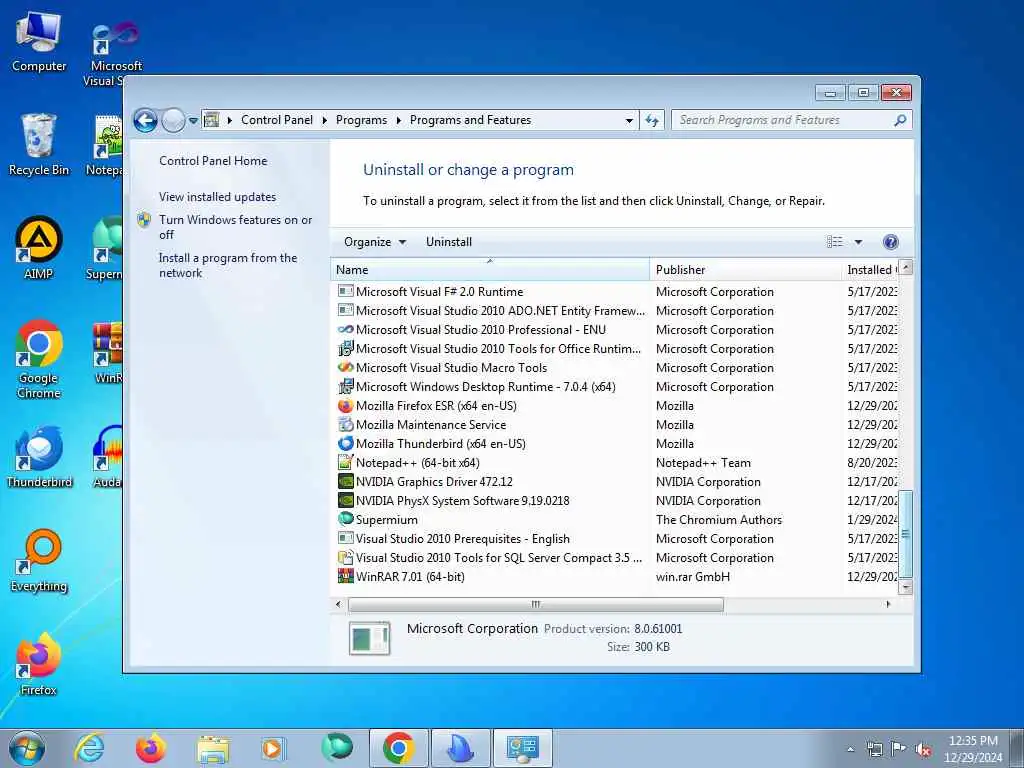Click the Mozilla Firefox ESR list icon
This screenshot has width=1024, height=768.
coord(345,406)
